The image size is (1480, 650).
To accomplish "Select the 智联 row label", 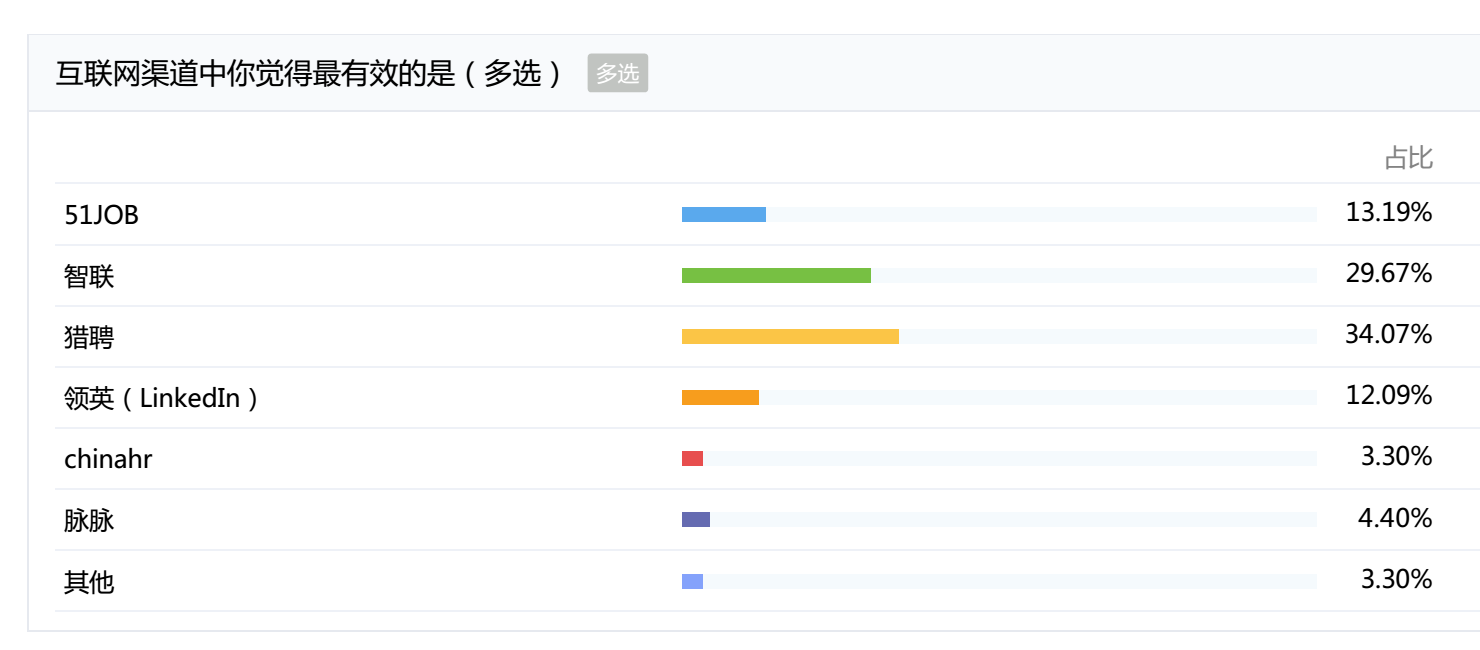I will point(89,275).
